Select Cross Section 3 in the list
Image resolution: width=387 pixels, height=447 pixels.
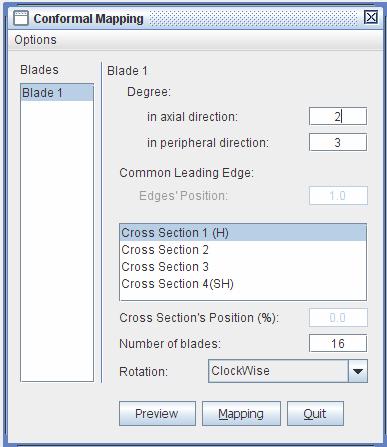[x=243, y=267]
